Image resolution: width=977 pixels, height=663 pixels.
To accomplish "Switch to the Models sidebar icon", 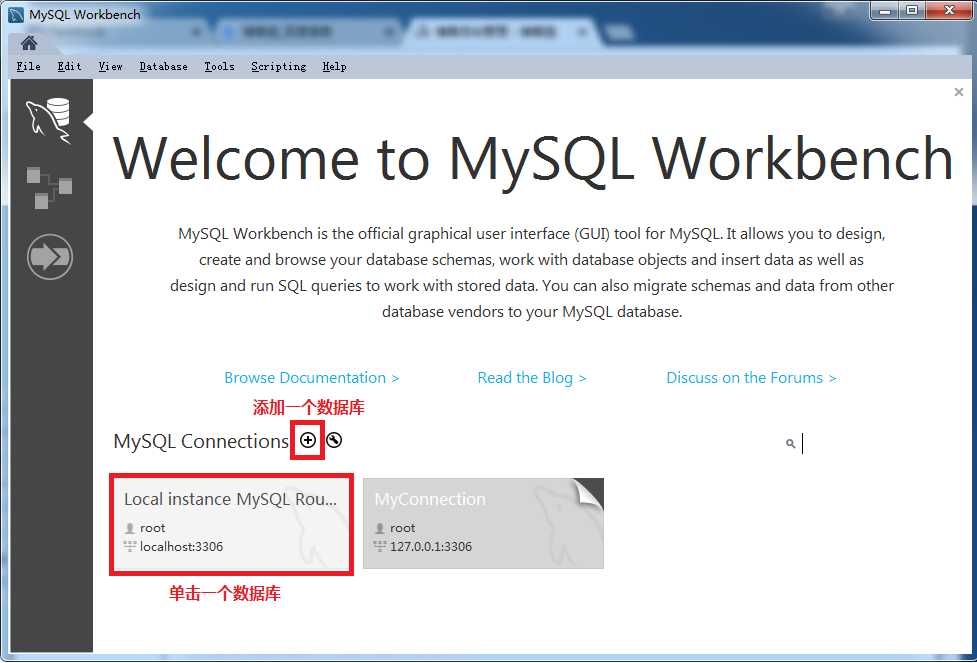I will [x=49, y=188].
